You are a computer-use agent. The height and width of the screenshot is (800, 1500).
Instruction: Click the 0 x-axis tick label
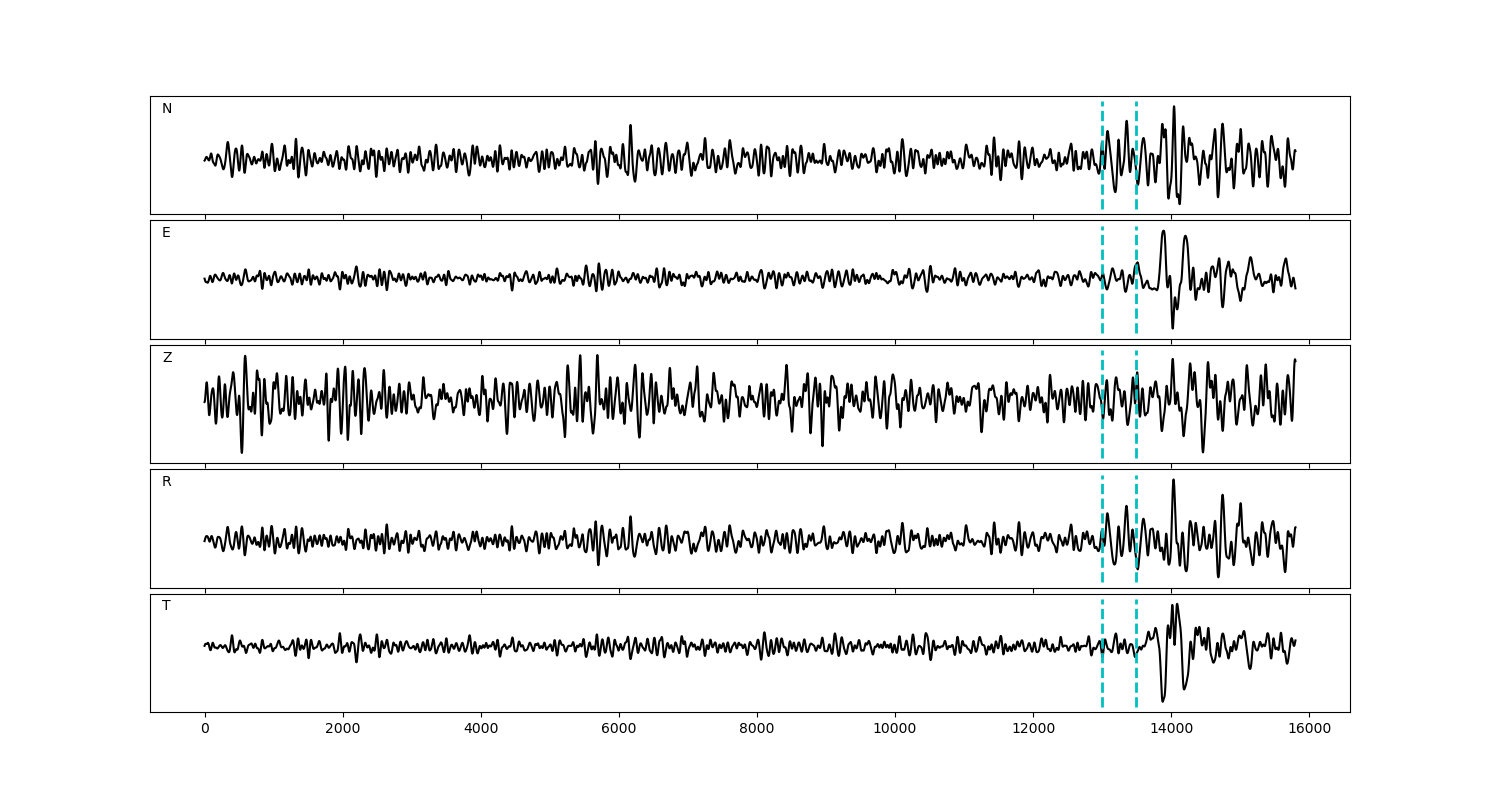pyautogui.click(x=205, y=730)
